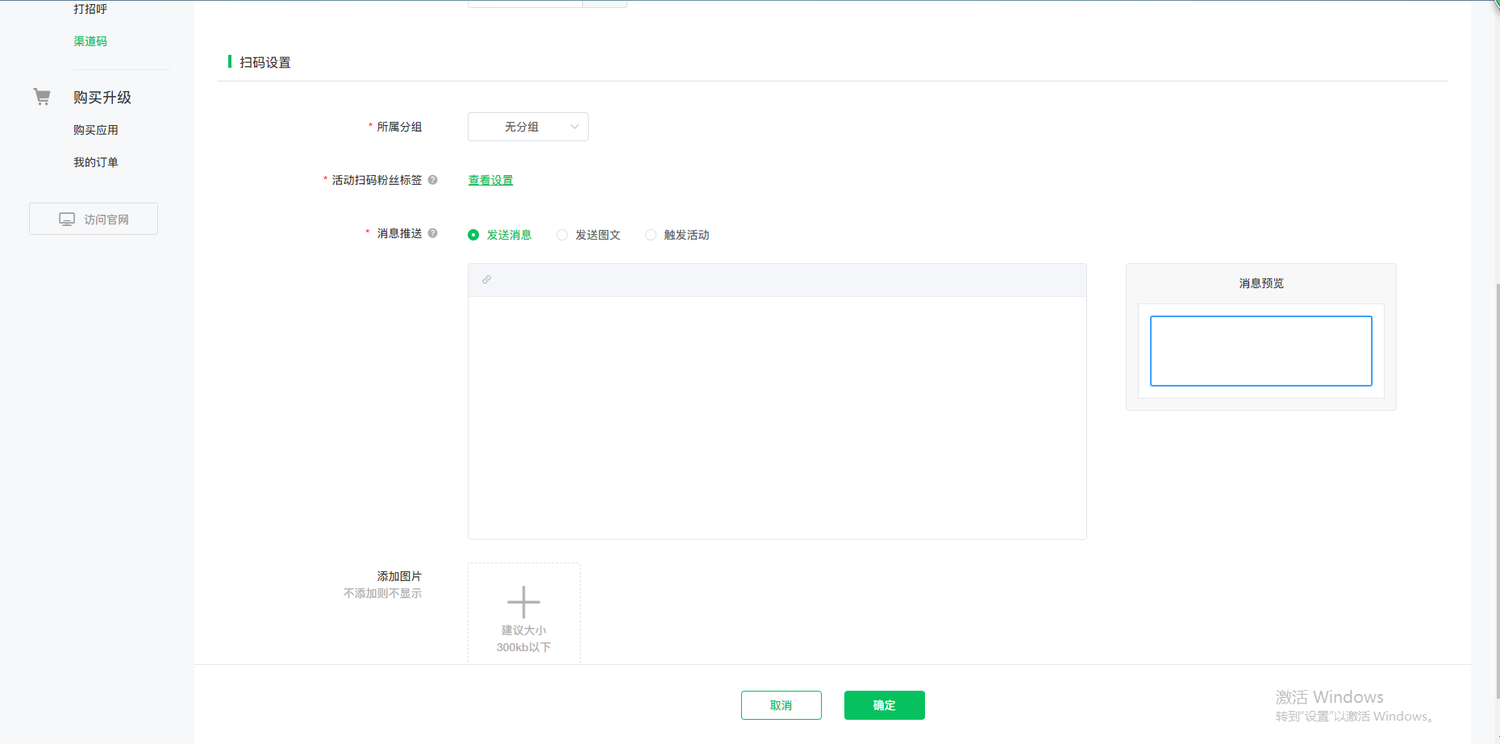Click inside the message text editor area

[x=777, y=417]
